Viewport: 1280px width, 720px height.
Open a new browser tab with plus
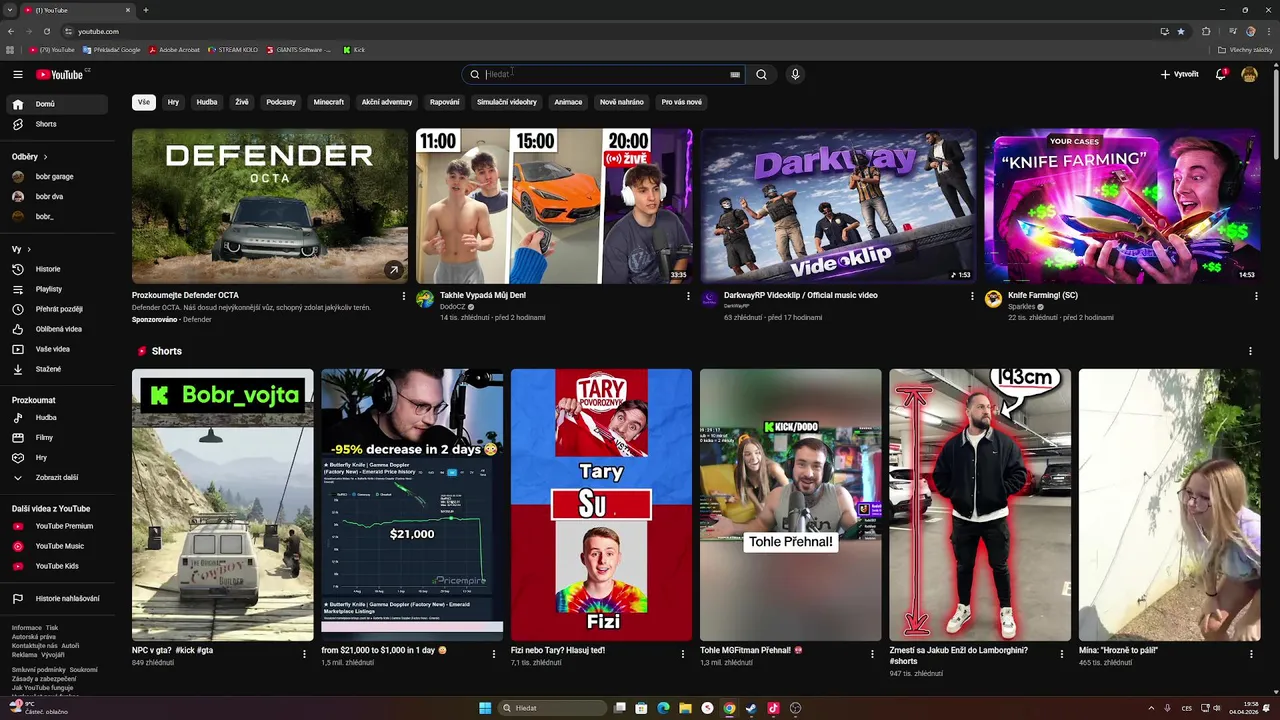point(146,10)
